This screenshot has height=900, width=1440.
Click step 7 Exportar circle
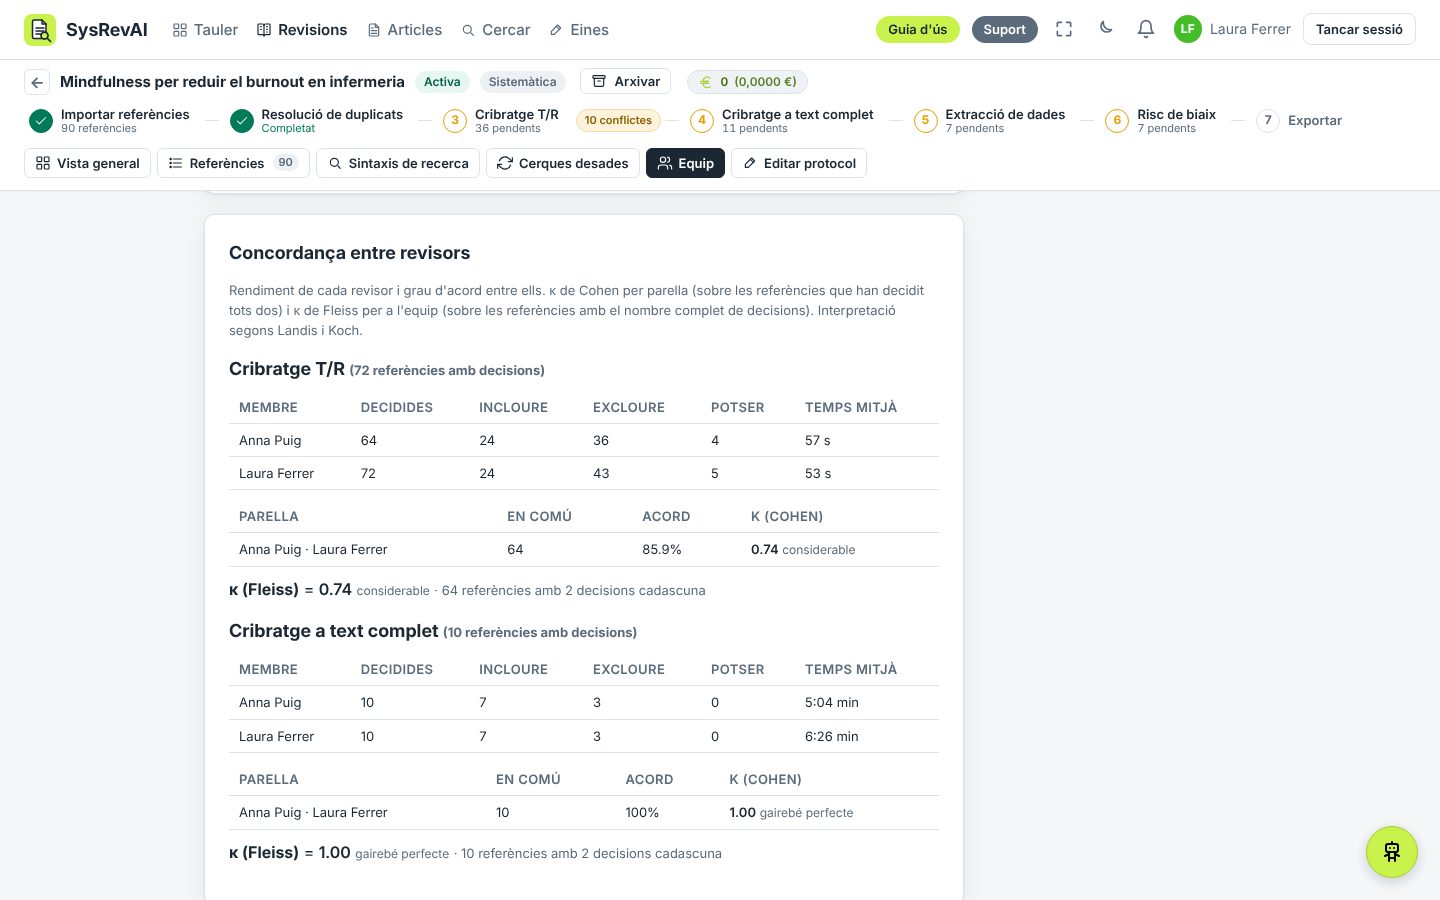1268,121
